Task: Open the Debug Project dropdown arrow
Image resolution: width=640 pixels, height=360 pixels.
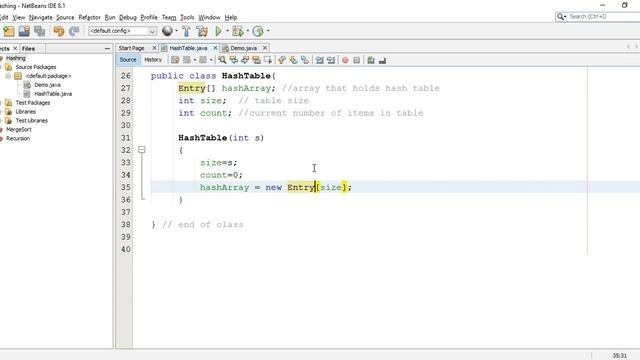Action: (247, 31)
